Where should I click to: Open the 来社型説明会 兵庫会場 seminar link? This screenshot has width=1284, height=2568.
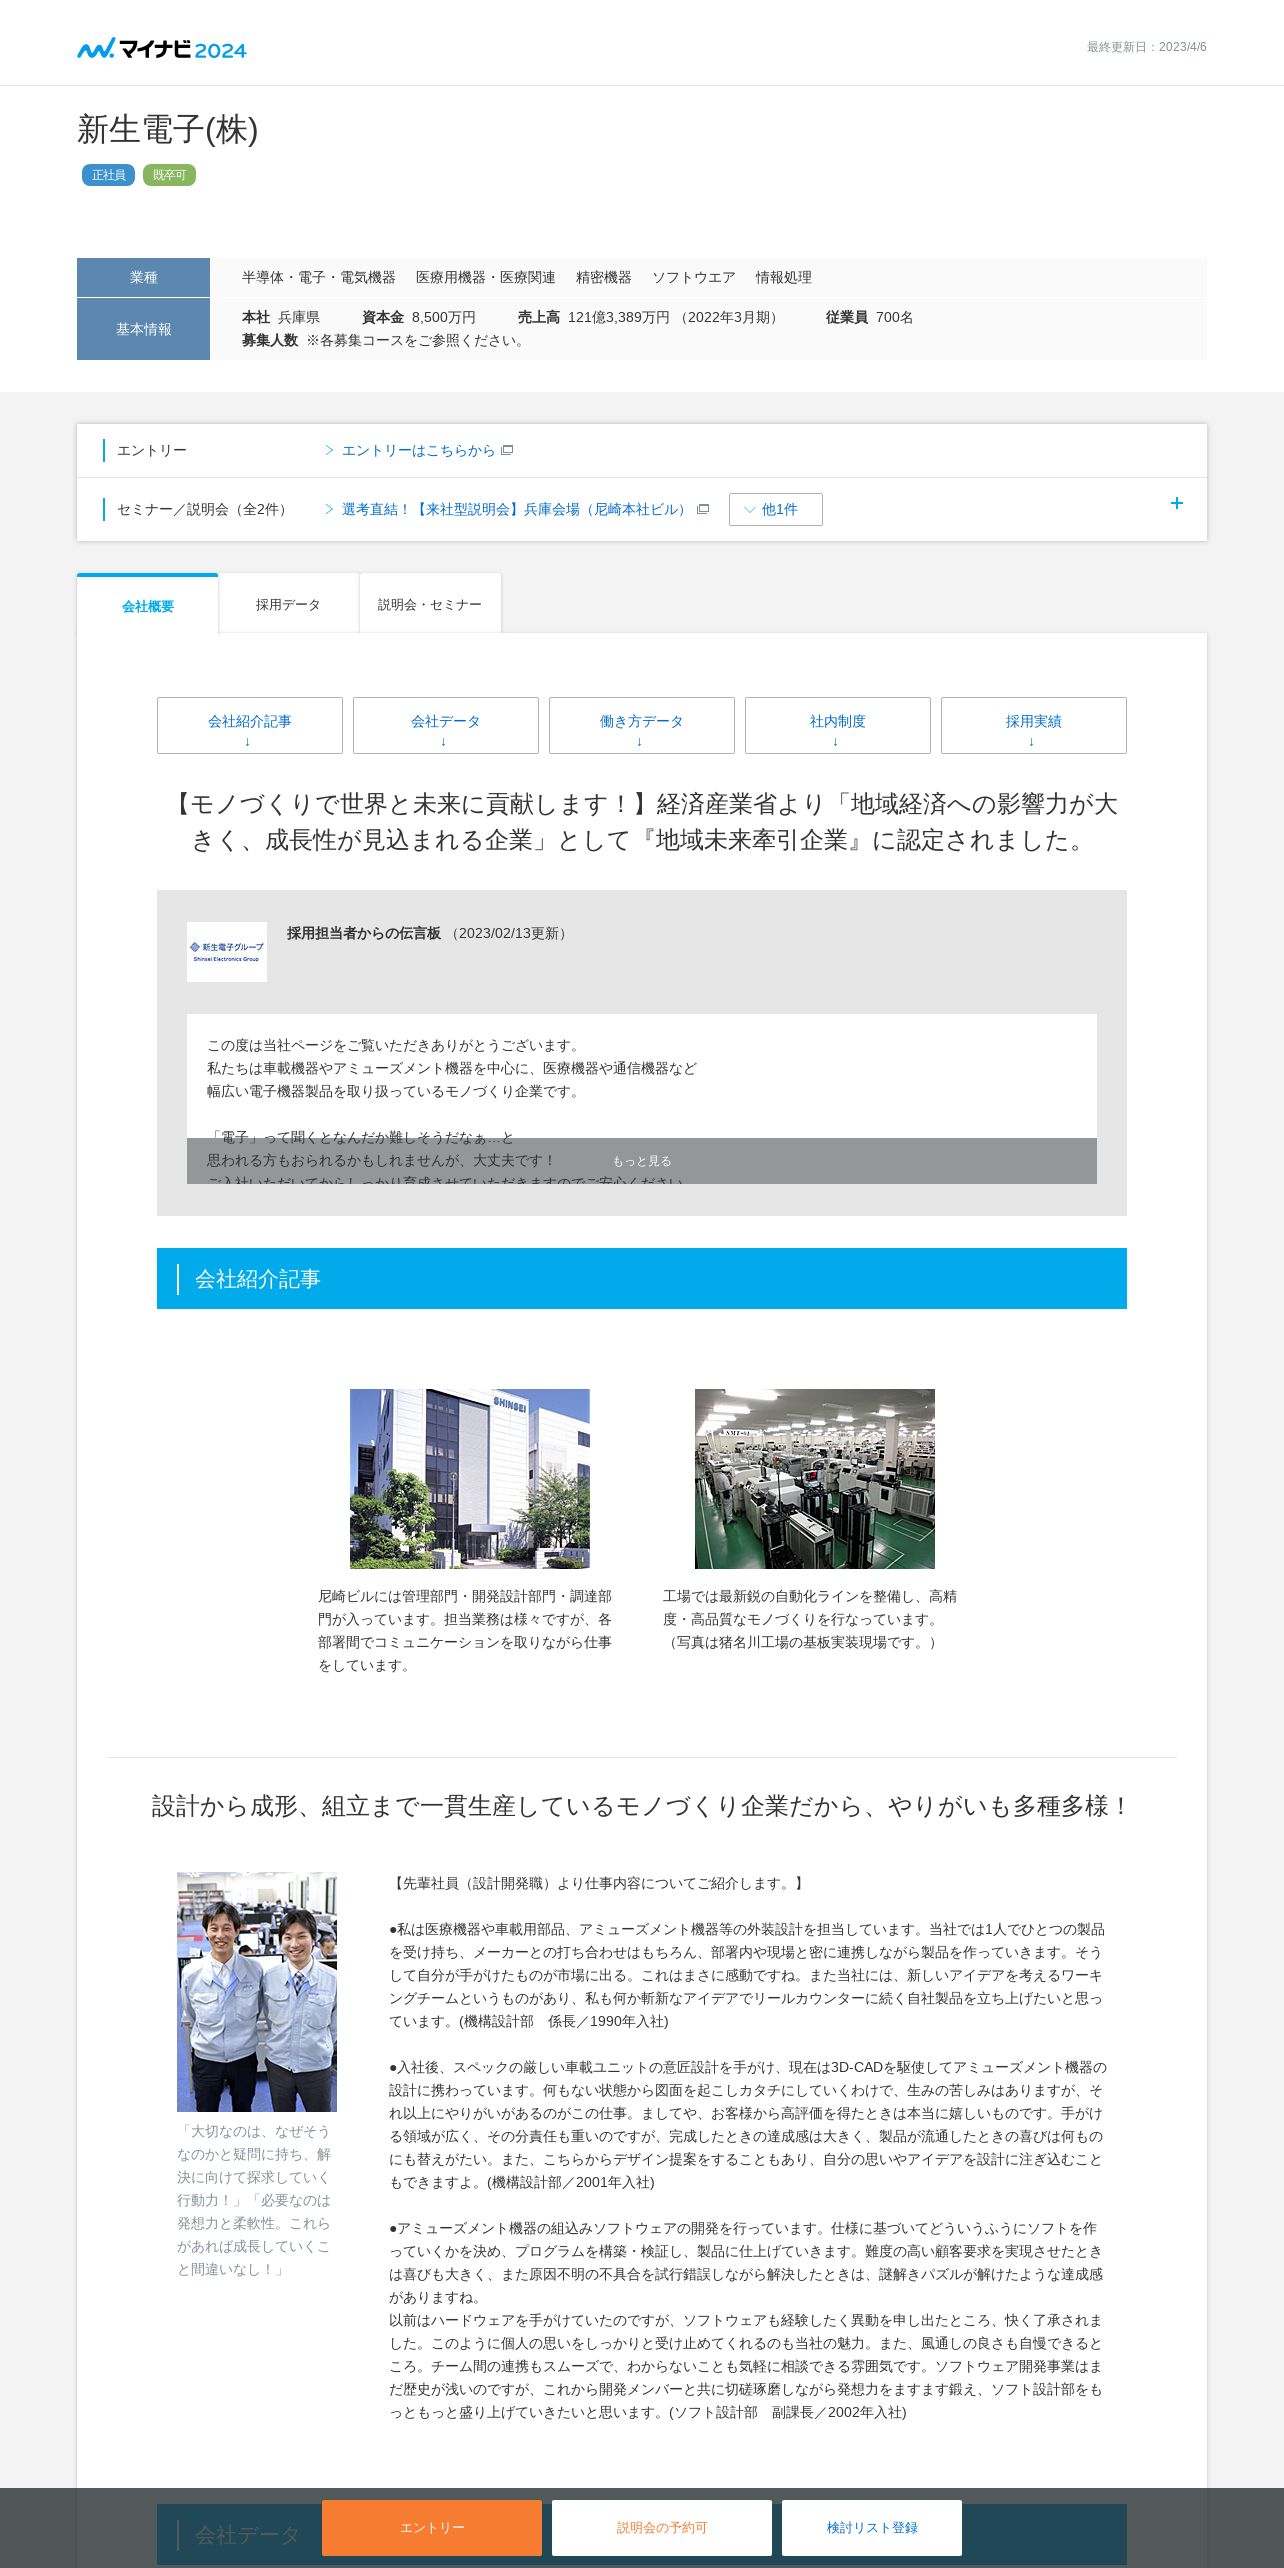(516, 510)
